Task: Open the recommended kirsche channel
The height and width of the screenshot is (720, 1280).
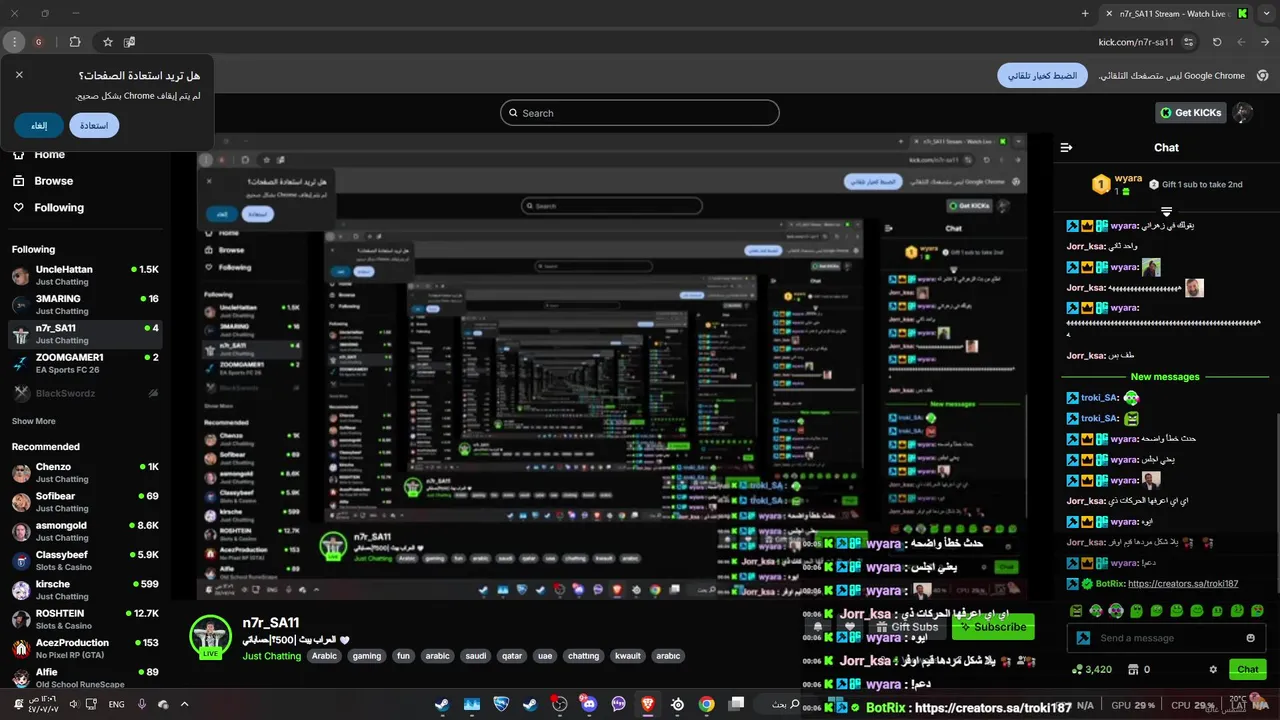Action: 85,590
